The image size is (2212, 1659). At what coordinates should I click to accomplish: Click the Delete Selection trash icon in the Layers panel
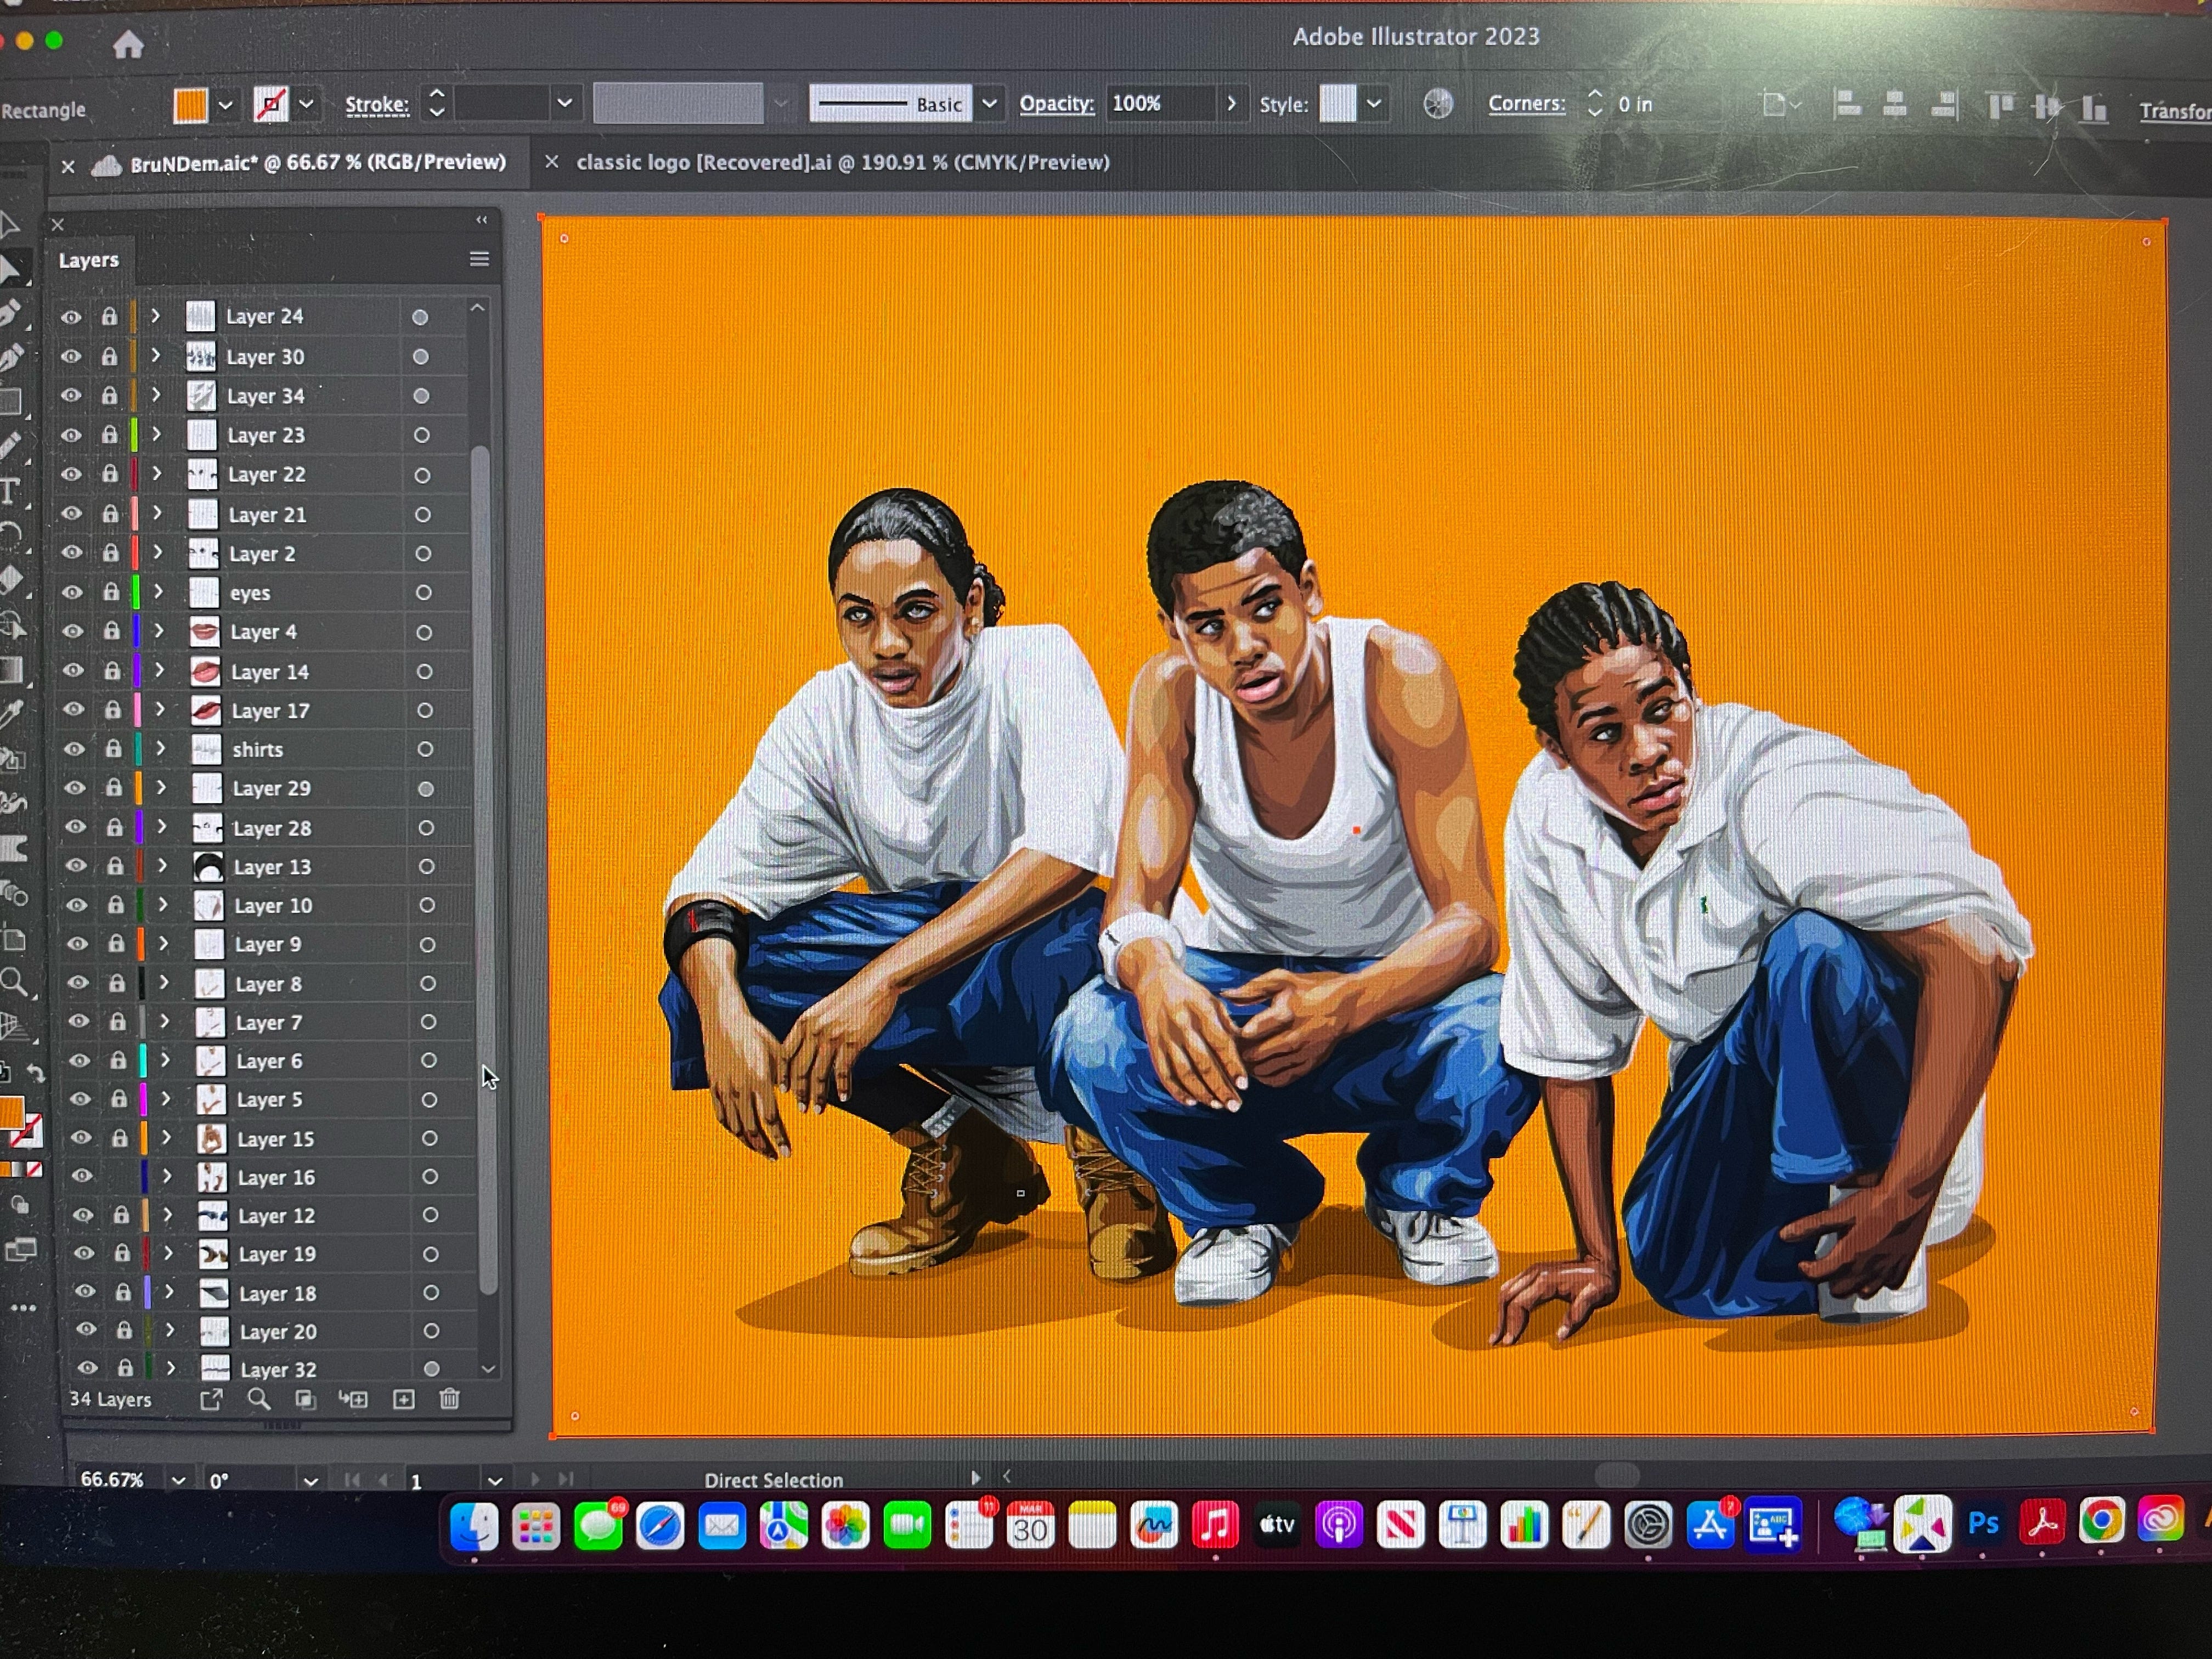449,1399
